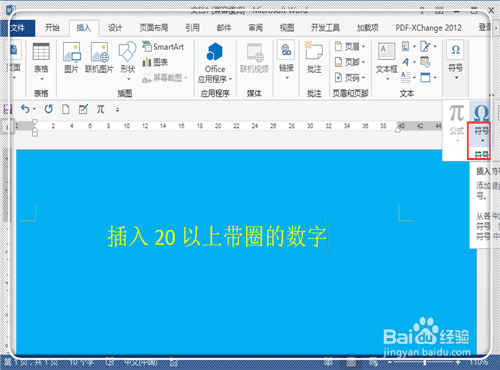This screenshot has height=370, width=500.
Task: Insert a SmartArt graphic
Action: pyautogui.click(x=163, y=47)
